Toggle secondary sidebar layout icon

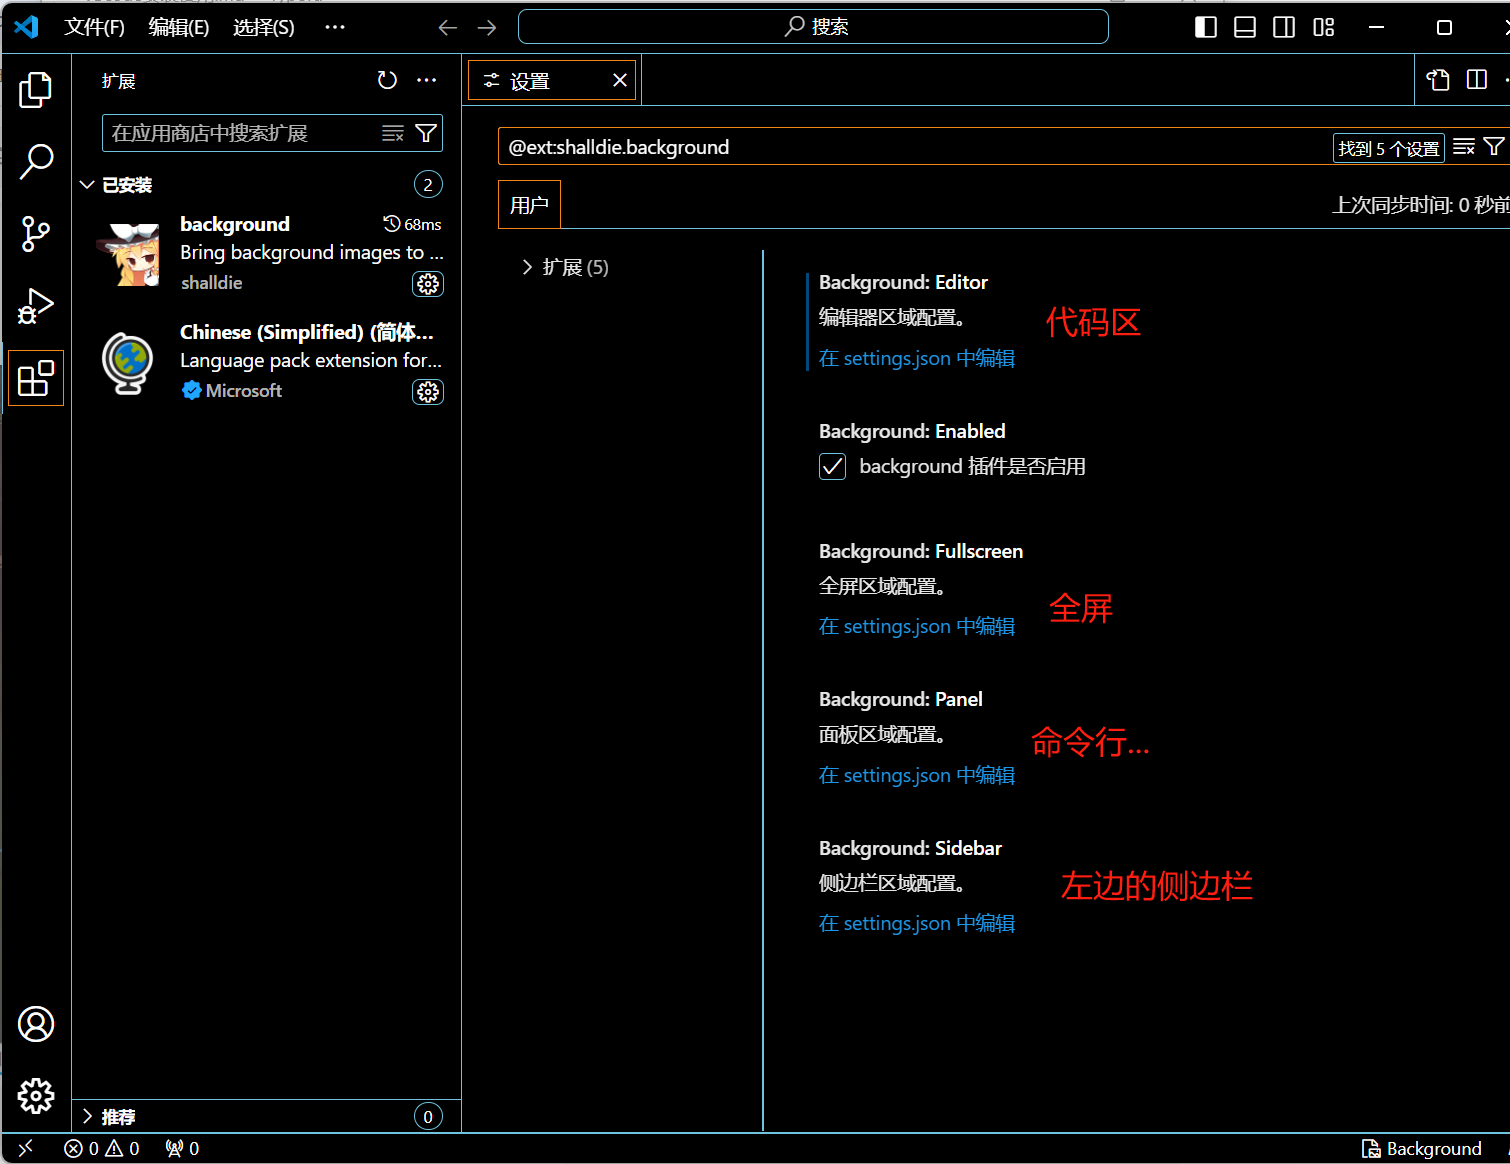pos(1284,27)
